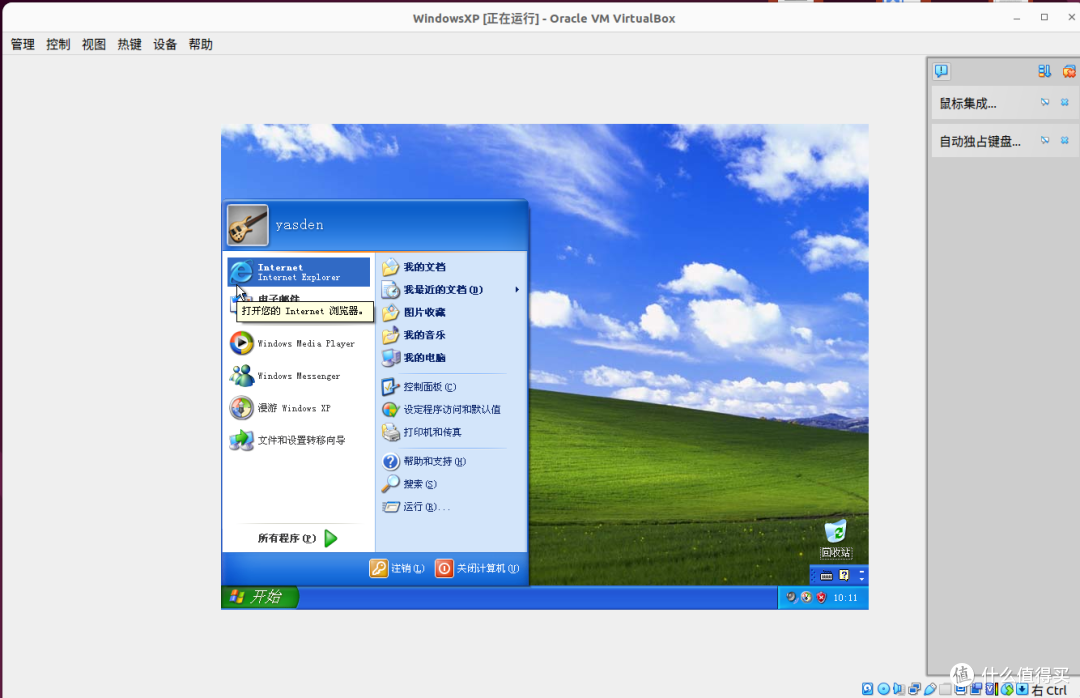The width and height of the screenshot is (1080, 698).
Task: Open the 视图 menu
Action: pos(94,44)
